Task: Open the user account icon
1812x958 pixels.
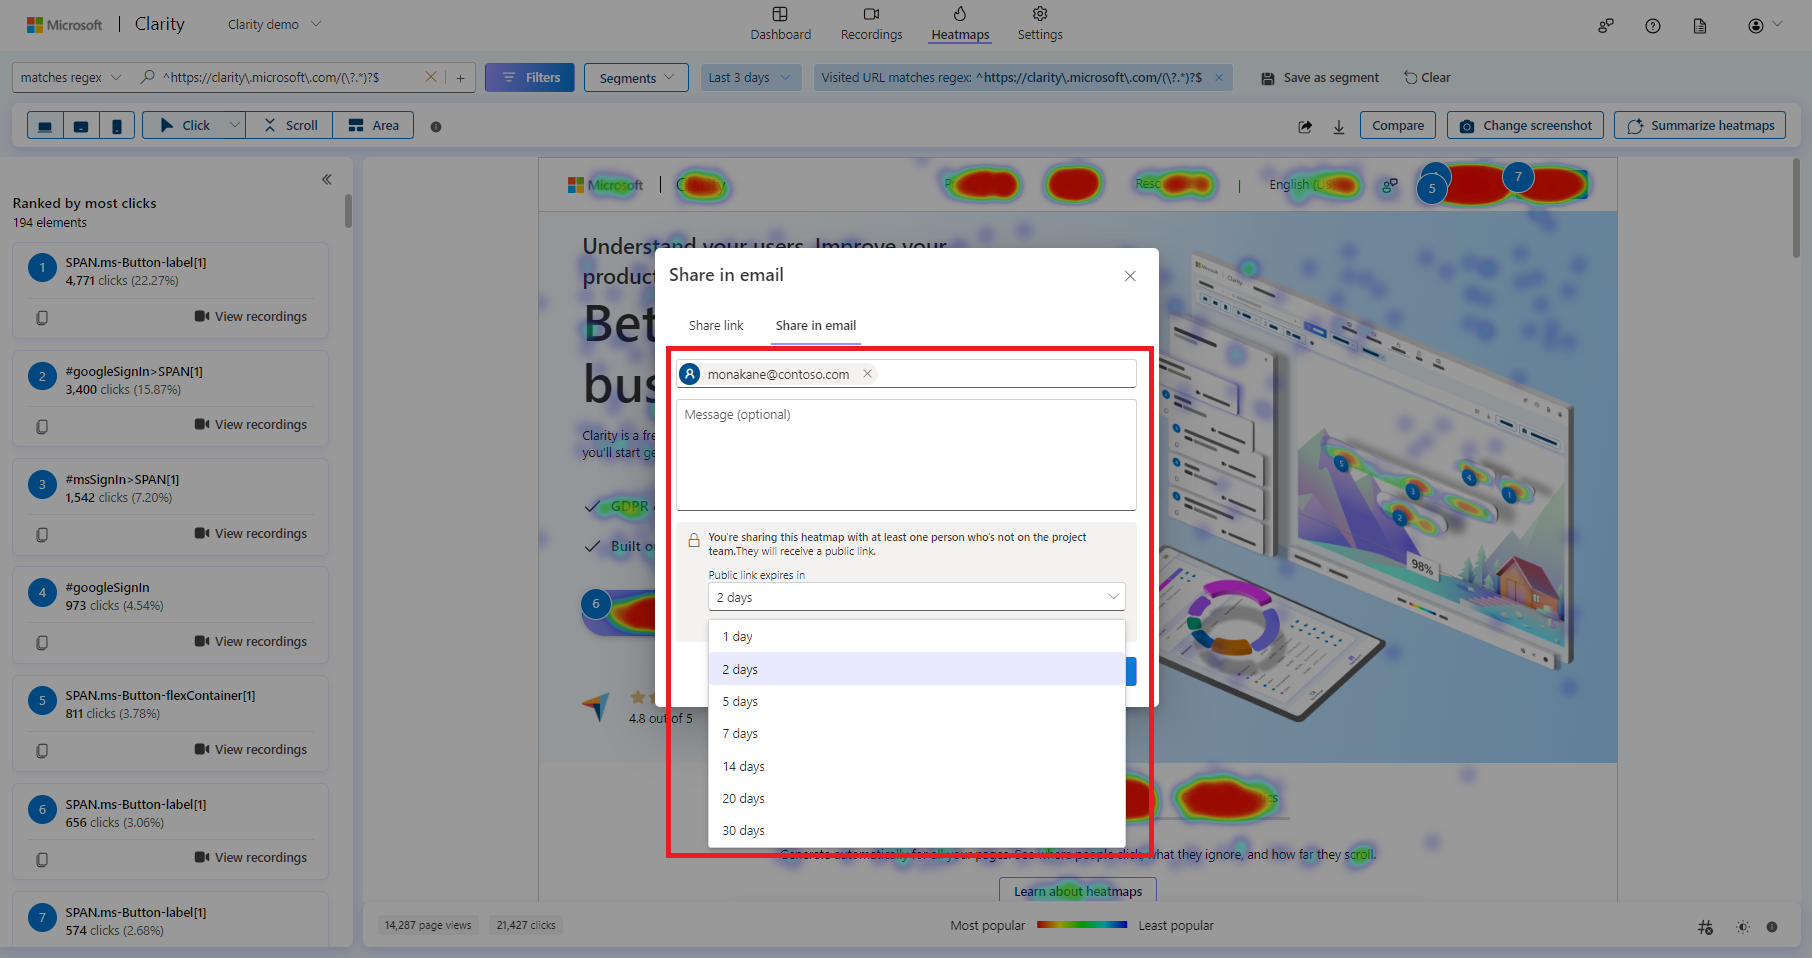Action: tap(1756, 26)
